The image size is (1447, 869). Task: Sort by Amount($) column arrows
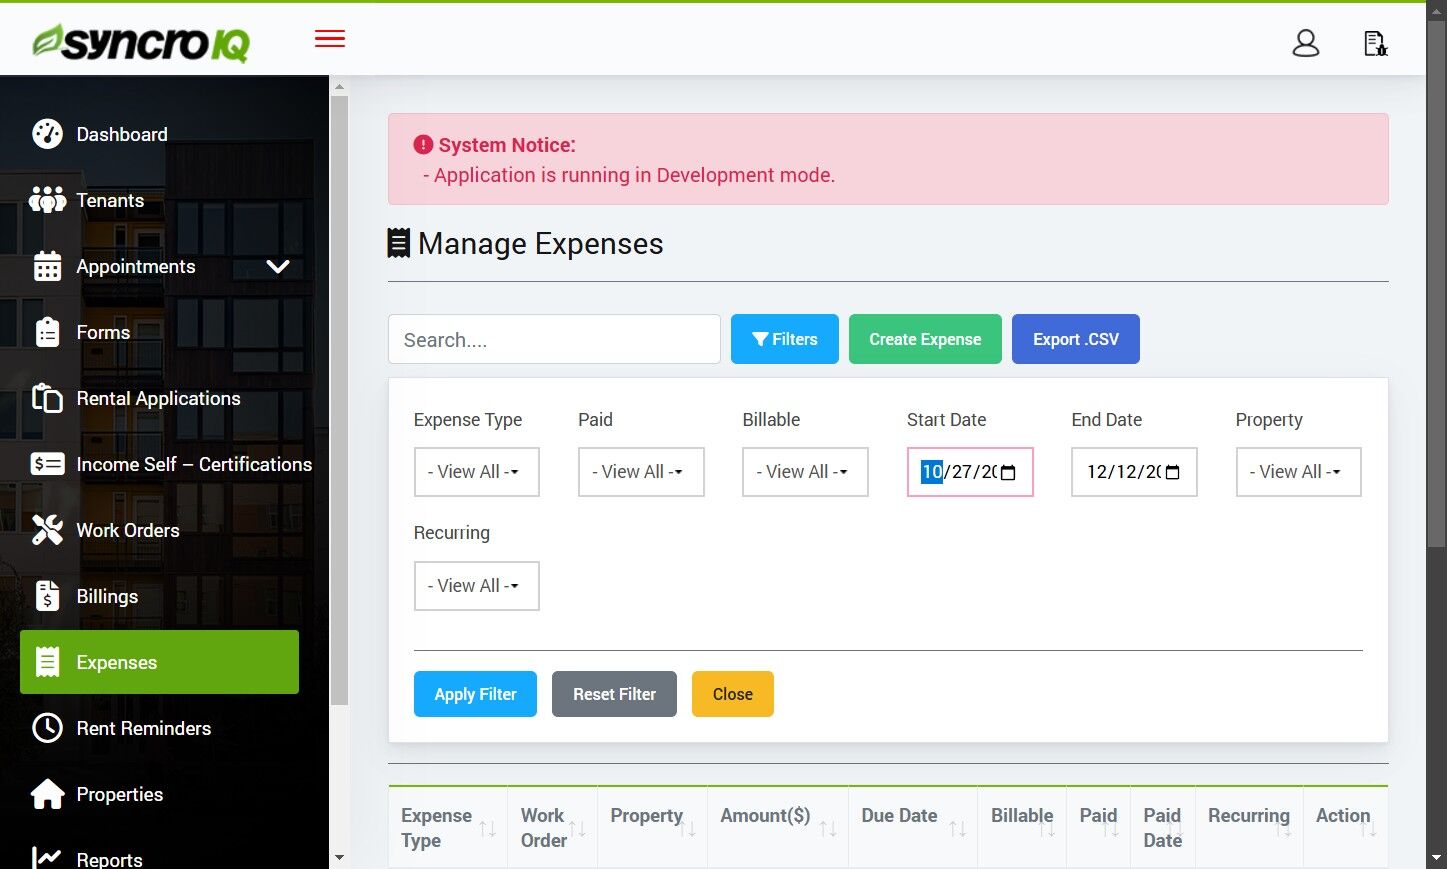pyautogui.click(x=828, y=828)
